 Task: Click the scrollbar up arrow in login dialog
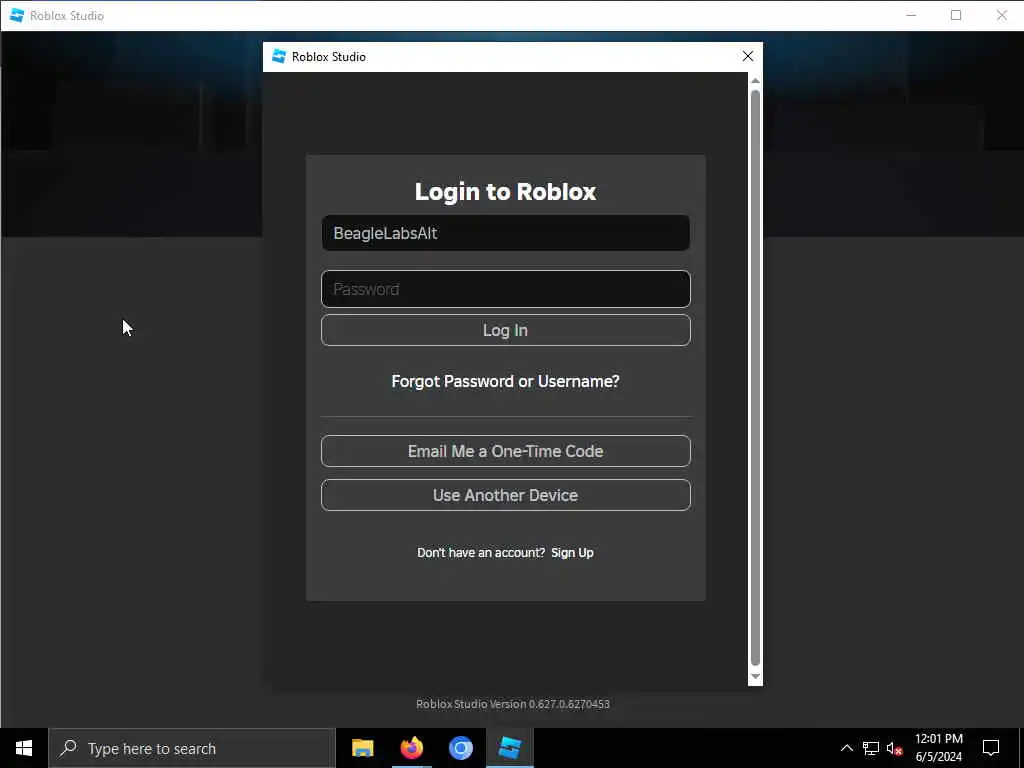(x=755, y=81)
